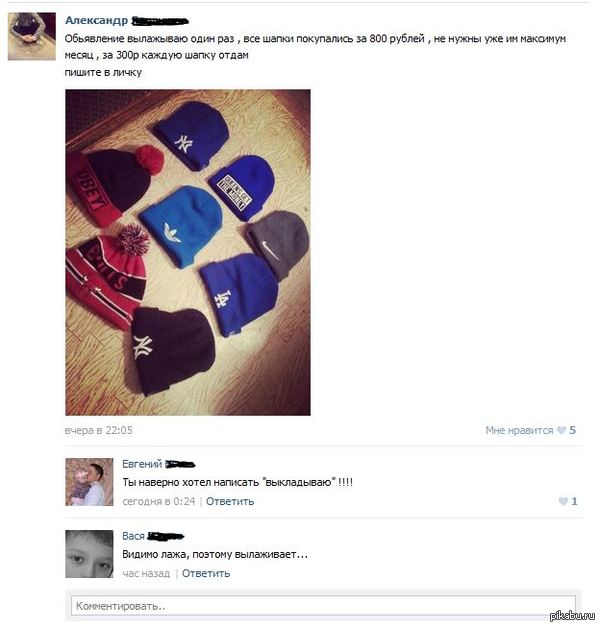Click the like count 5 on the post
Screen dimensions: 600x627
pos(572,430)
